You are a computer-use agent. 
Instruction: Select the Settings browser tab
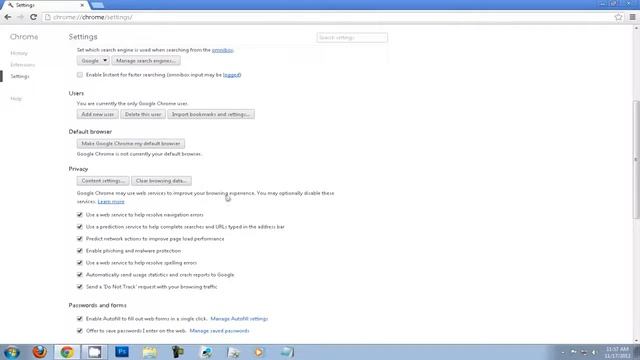[x=45, y=5]
